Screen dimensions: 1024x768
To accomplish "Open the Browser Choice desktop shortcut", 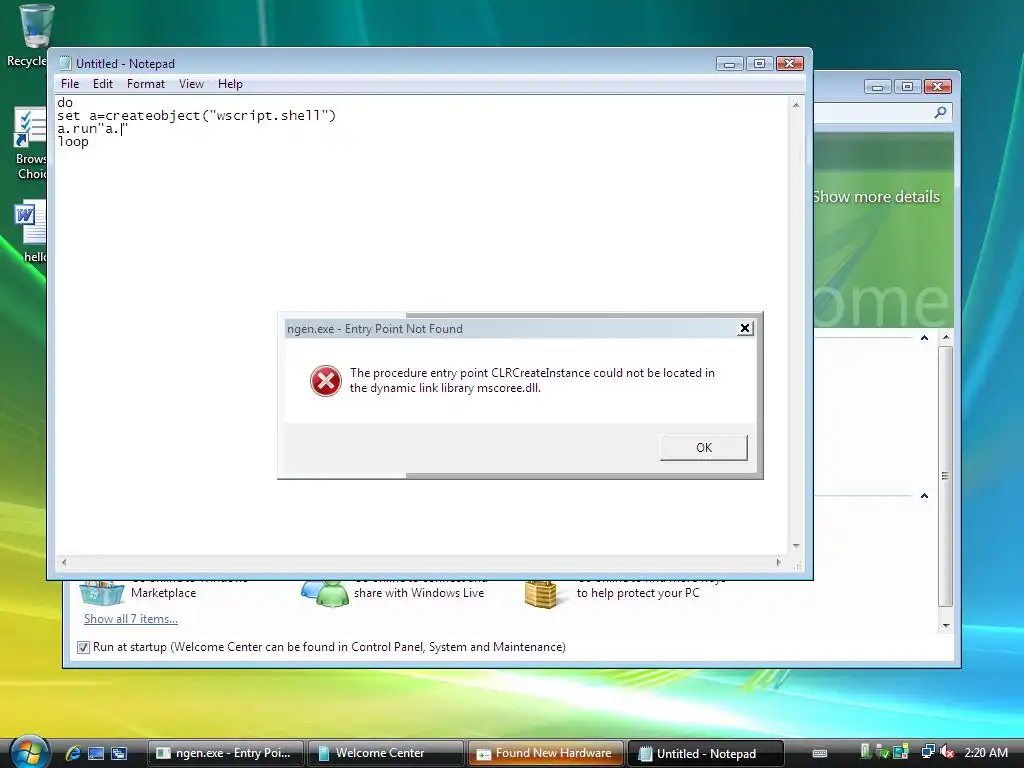I will [30, 127].
